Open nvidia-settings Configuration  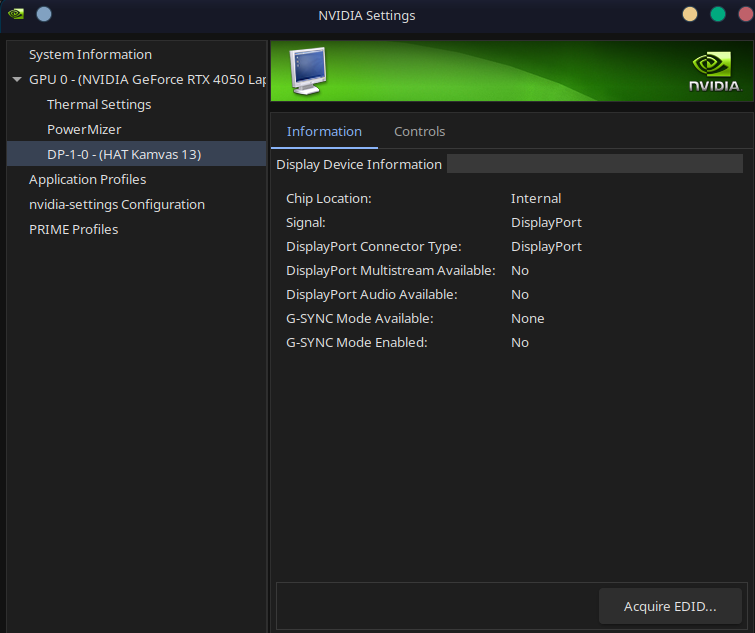tap(116, 205)
